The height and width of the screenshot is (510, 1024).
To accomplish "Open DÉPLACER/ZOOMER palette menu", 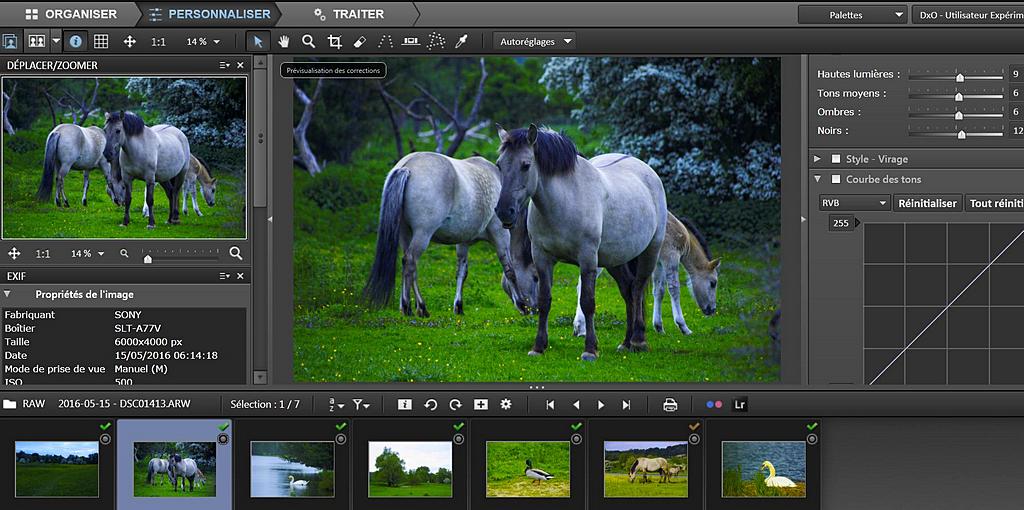I will click(225, 65).
